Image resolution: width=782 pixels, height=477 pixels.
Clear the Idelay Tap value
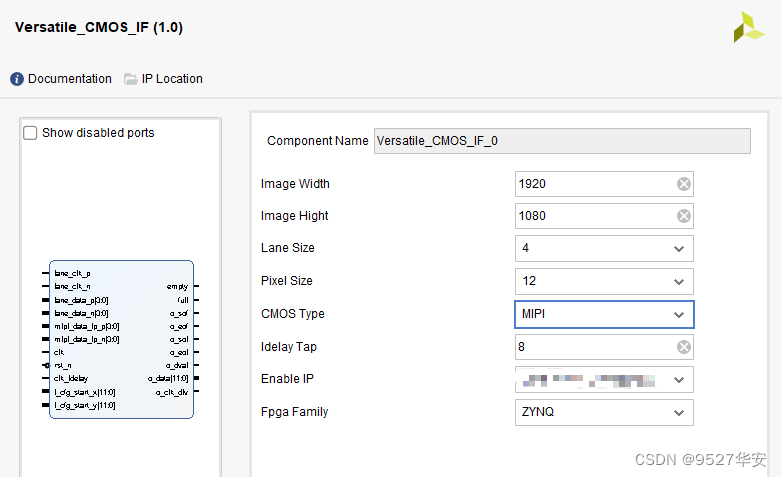[x=683, y=347]
